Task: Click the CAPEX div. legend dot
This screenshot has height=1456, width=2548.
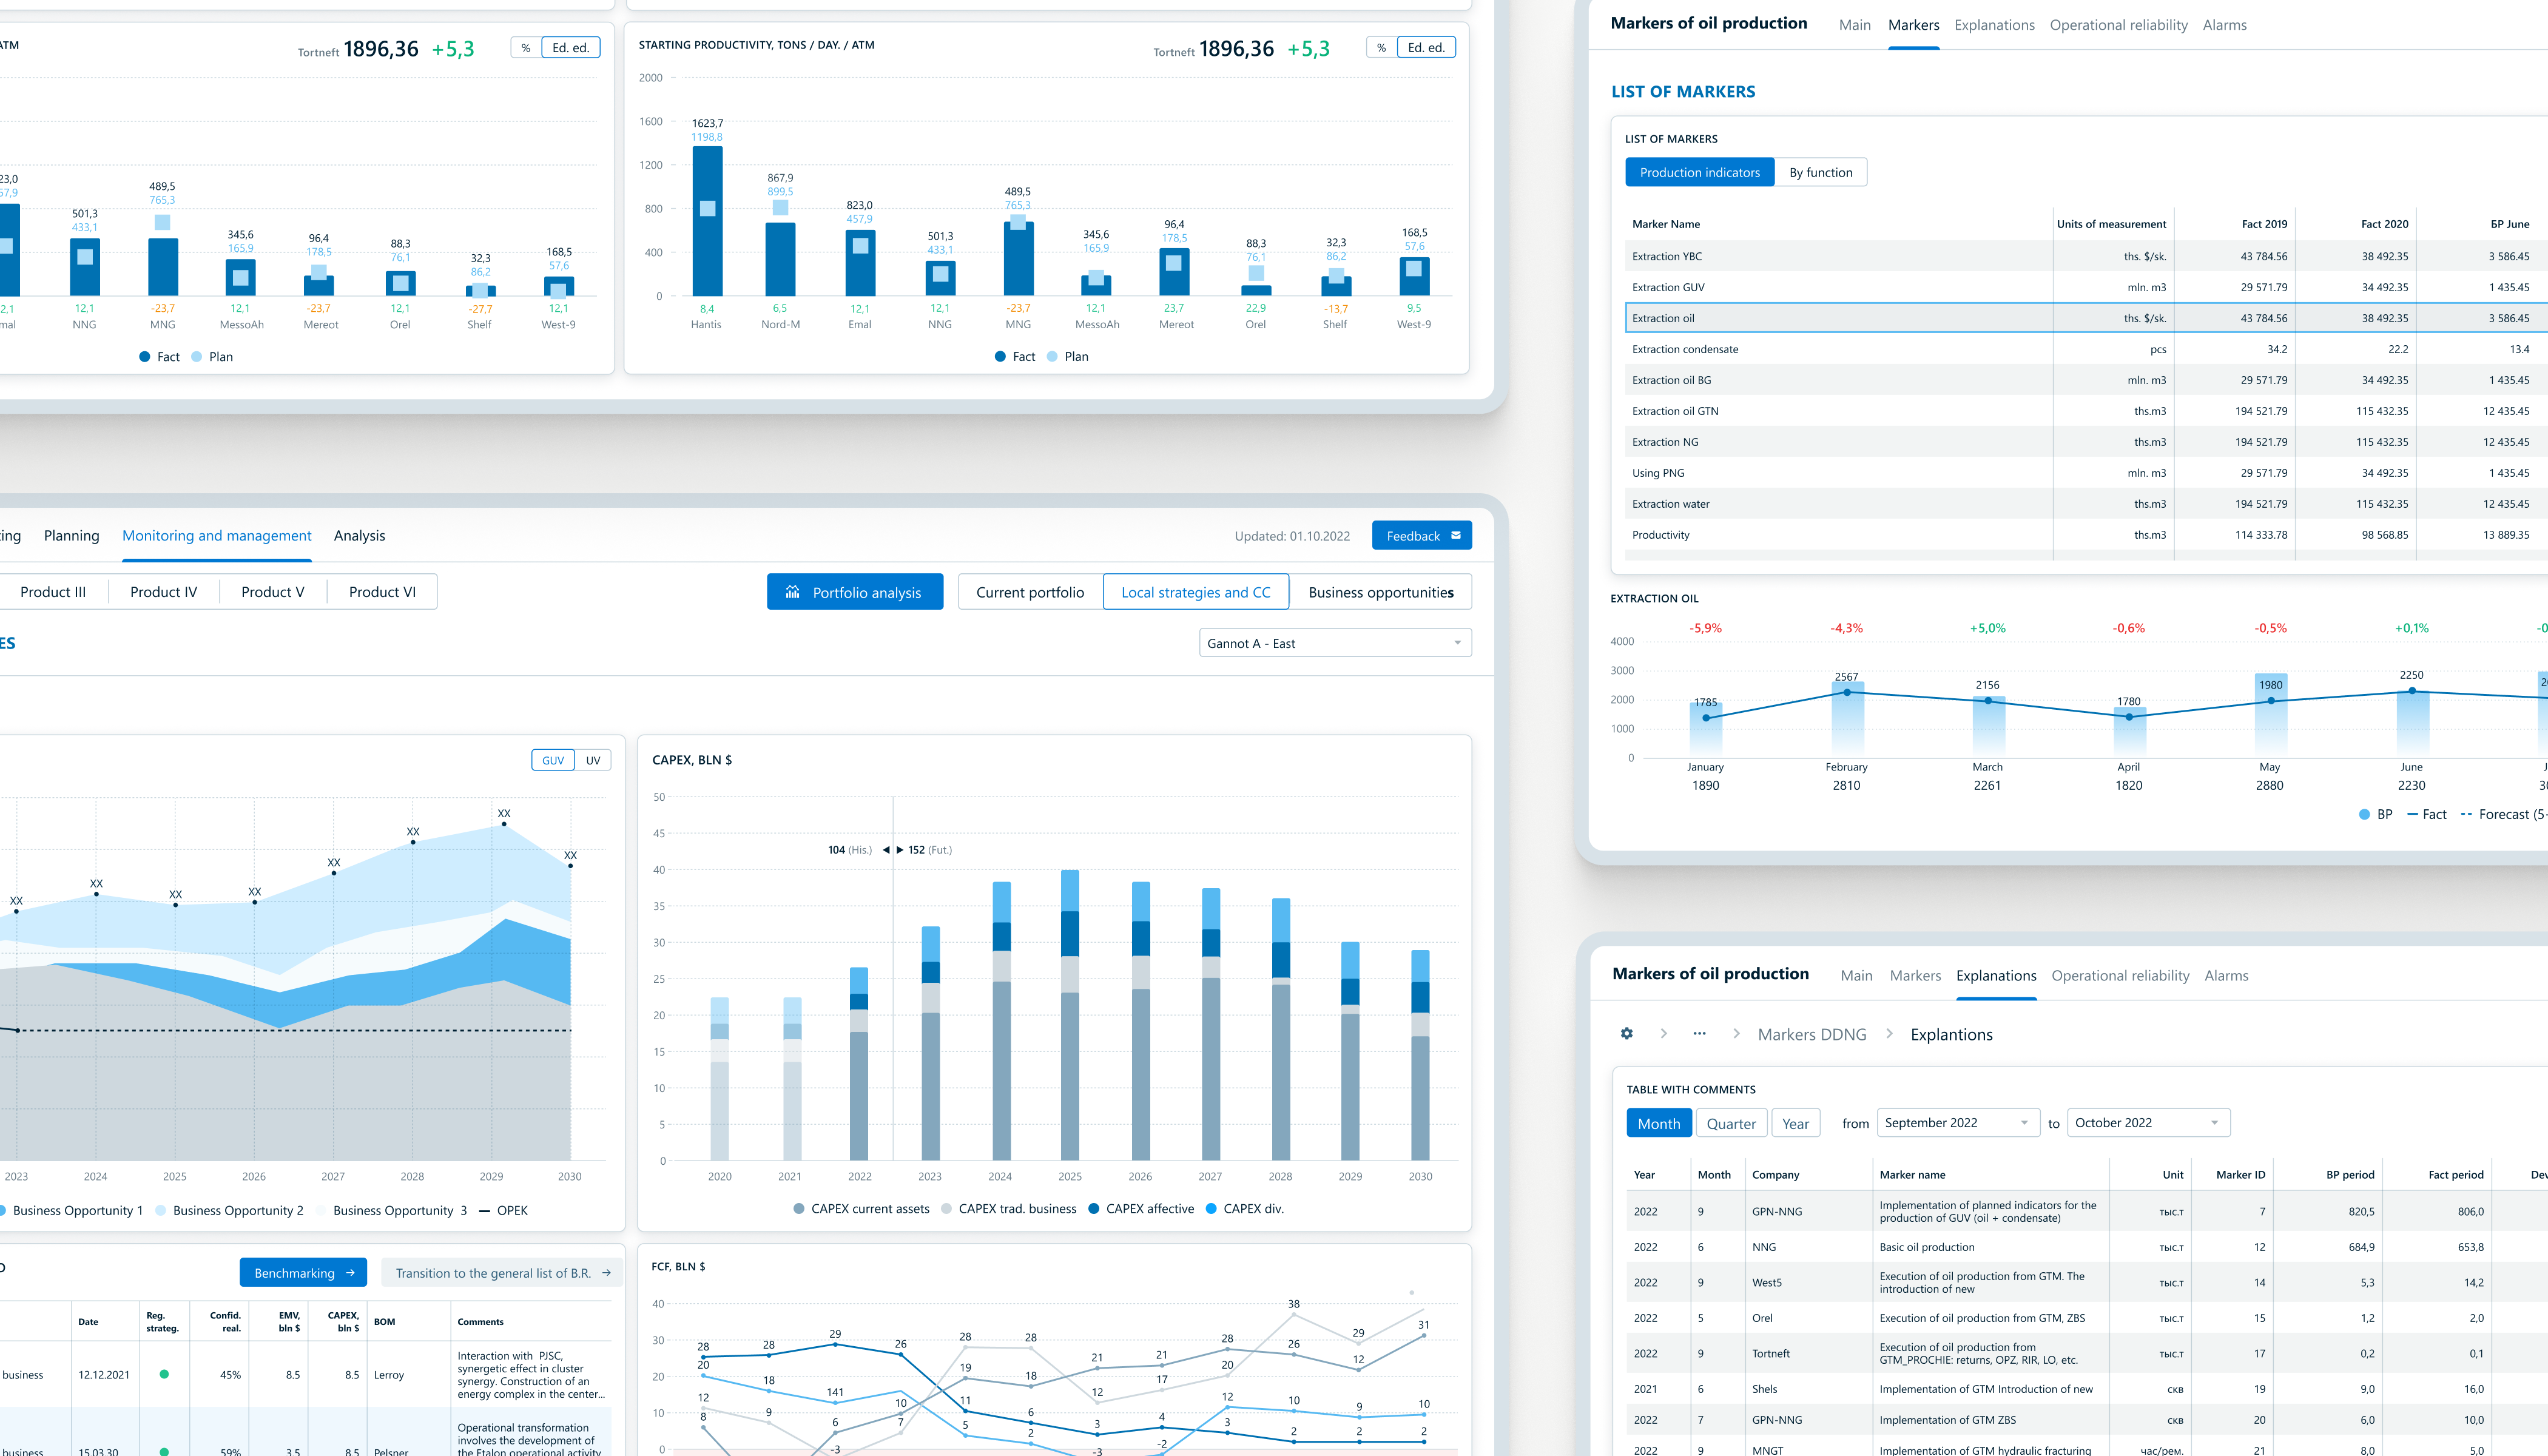Action: click(x=1211, y=1208)
